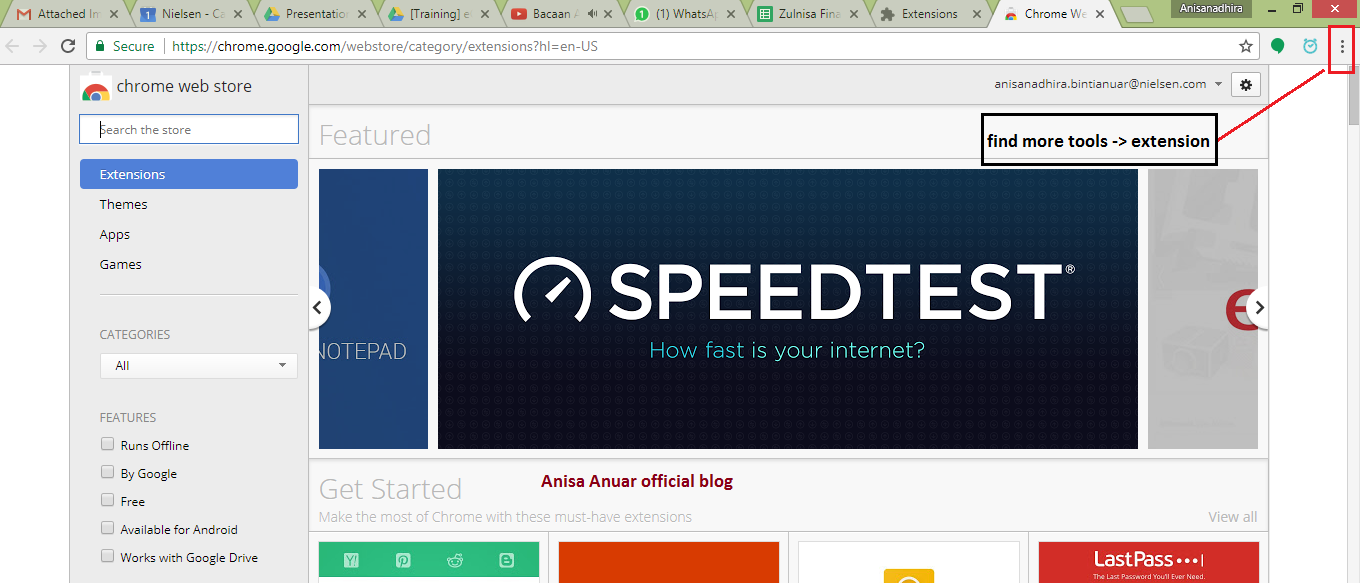Click the anisanadhira.bintianuar@nielsen.com email
This screenshot has width=1360, height=583.
(x=1100, y=84)
